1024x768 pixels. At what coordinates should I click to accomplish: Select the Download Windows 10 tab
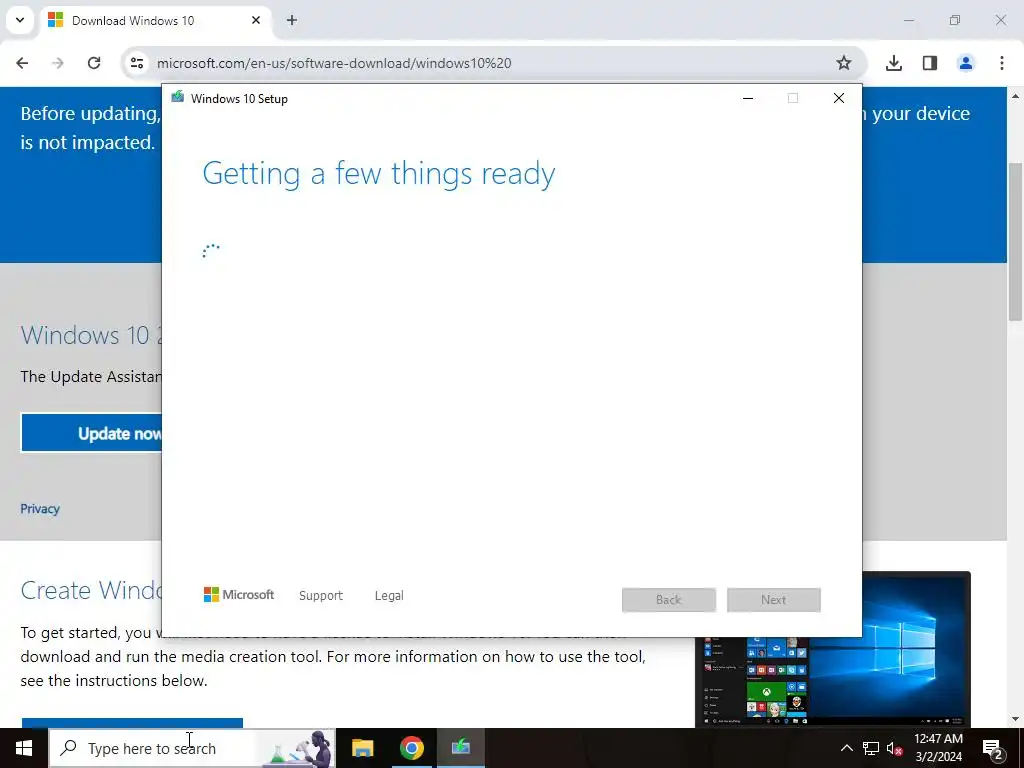coord(157,20)
